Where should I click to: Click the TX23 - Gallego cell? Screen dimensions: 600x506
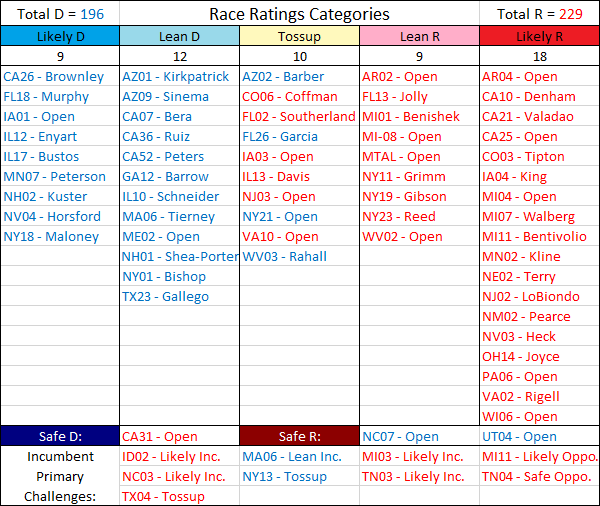[x=179, y=296]
